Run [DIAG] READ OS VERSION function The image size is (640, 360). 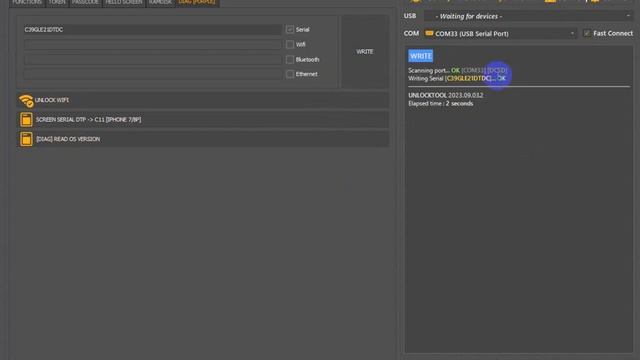pos(202,139)
